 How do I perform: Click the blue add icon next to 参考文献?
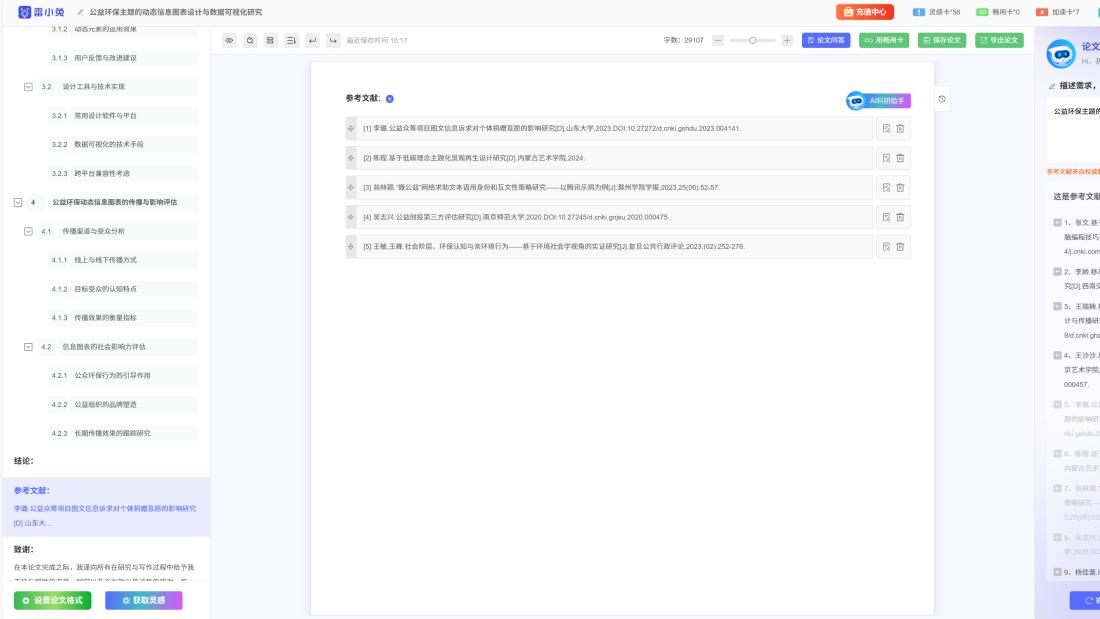pos(389,99)
